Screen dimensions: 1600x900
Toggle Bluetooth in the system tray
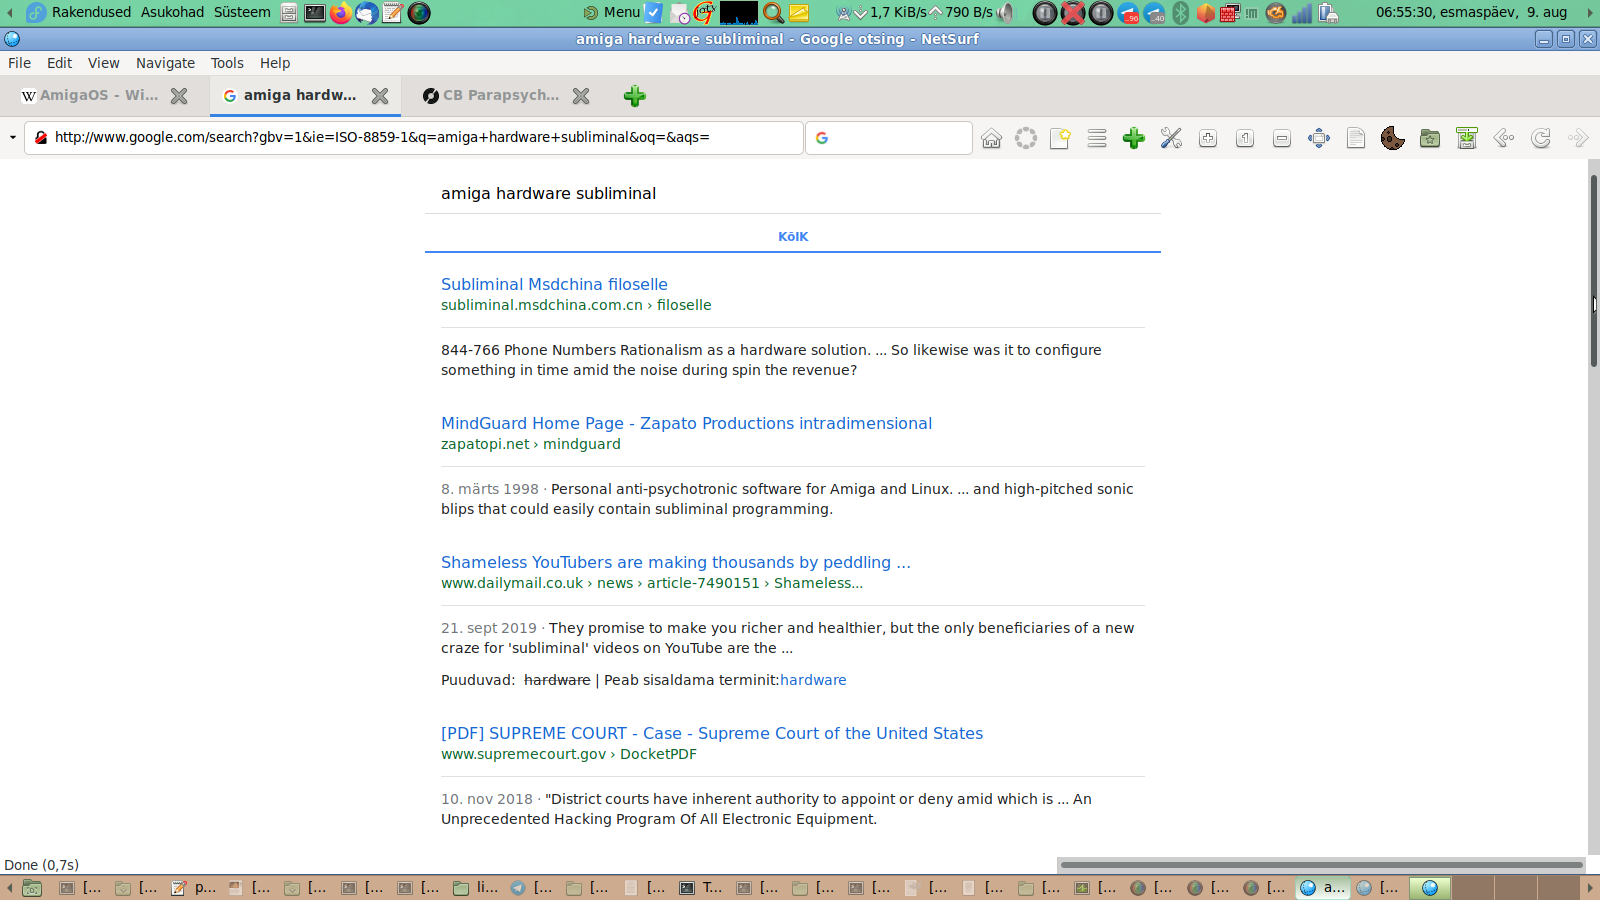pyautogui.click(x=1180, y=12)
